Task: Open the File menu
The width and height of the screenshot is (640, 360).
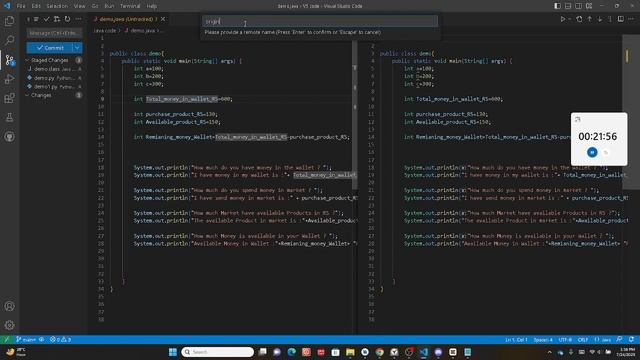Action: 21,6
